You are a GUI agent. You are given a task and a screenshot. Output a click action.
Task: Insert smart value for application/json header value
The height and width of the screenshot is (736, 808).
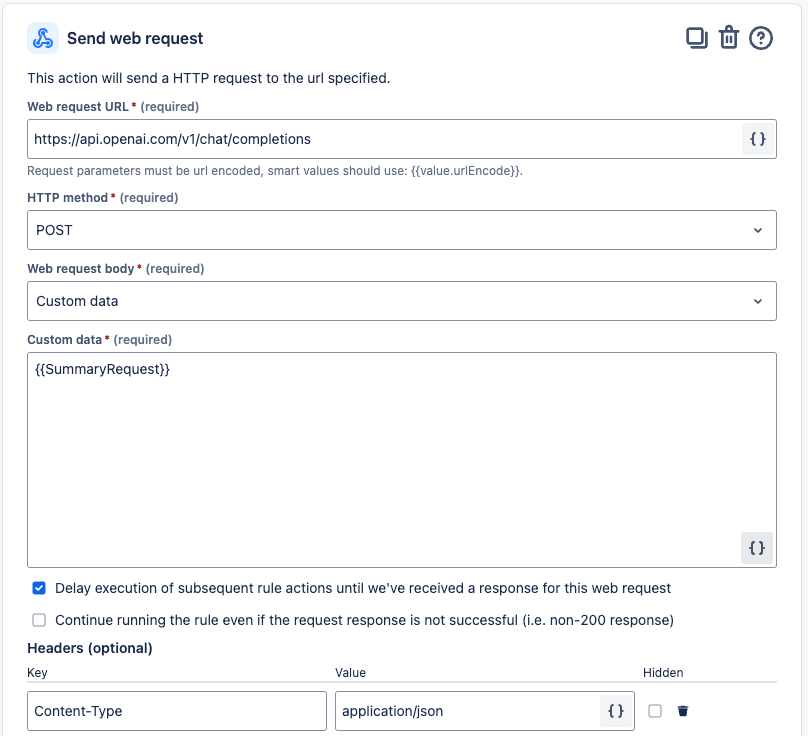point(616,711)
